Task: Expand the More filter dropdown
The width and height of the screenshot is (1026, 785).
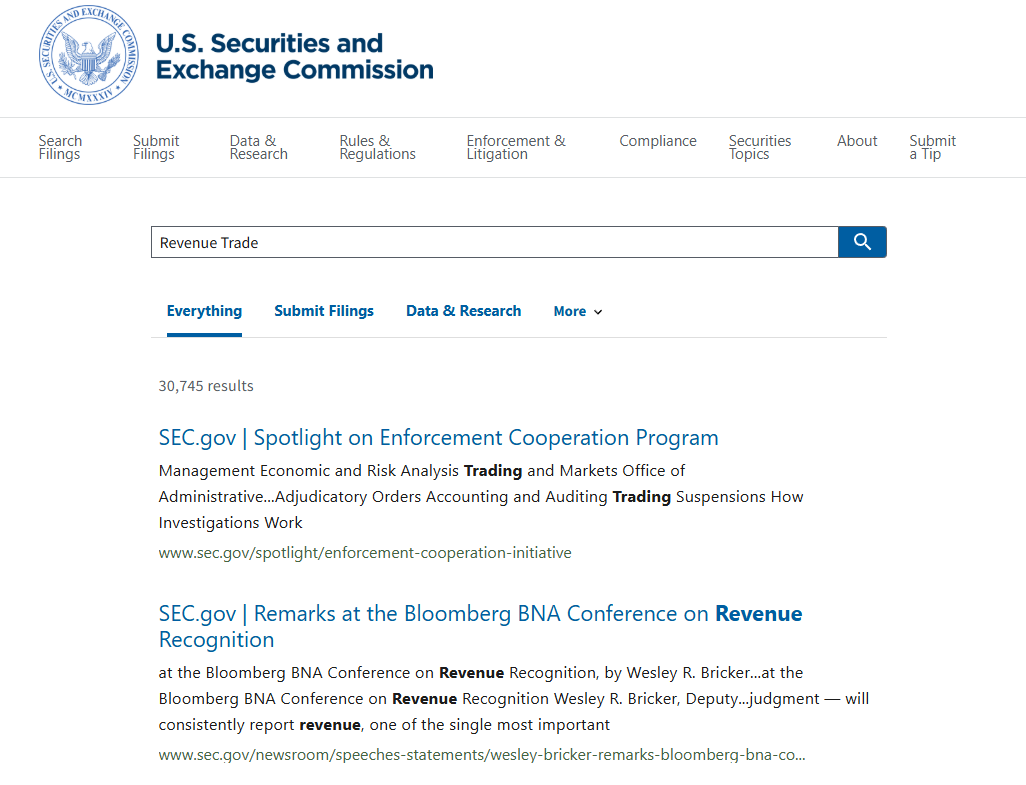Action: tap(578, 312)
